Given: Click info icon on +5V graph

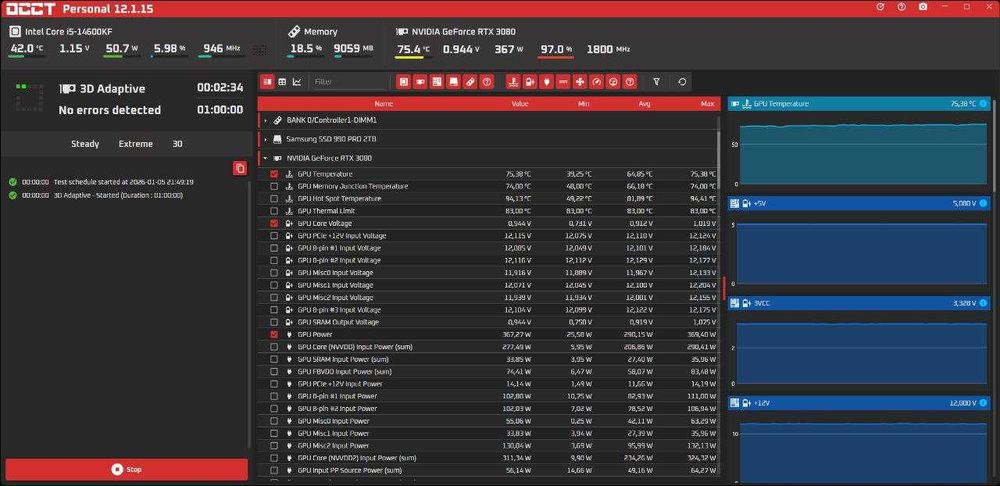Looking at the screenshot, I should [983, 203].
